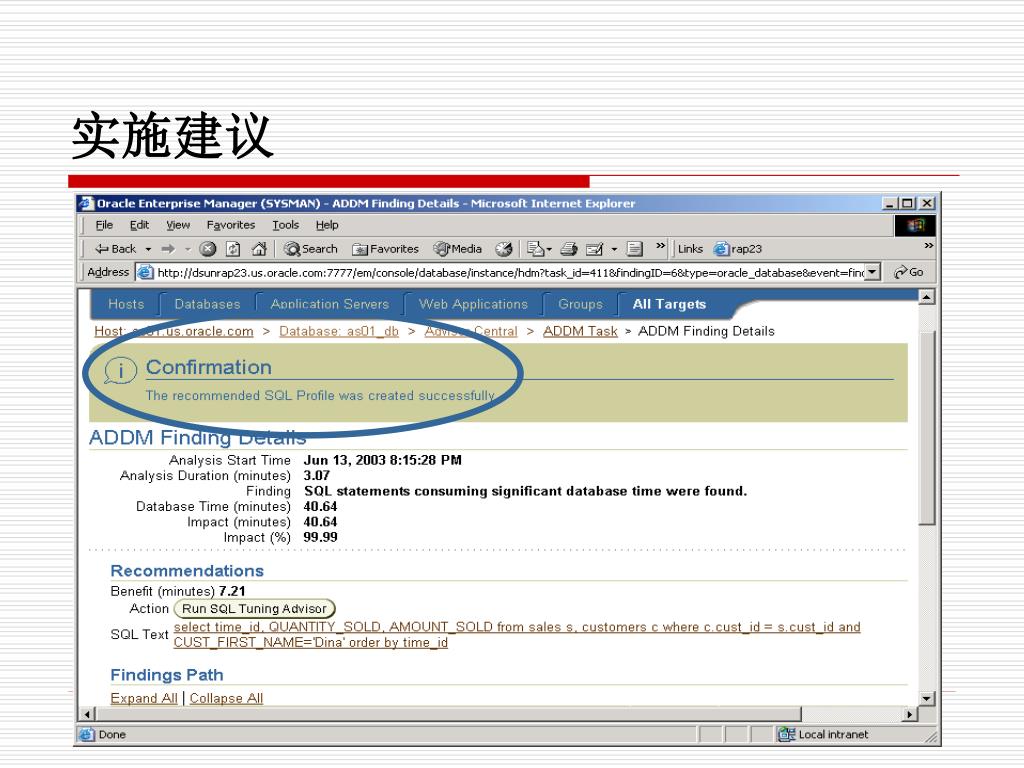This screenshot has height=768, width=1024.
Task: Click the Edit page toolbar icon
Action: point(594,249)
